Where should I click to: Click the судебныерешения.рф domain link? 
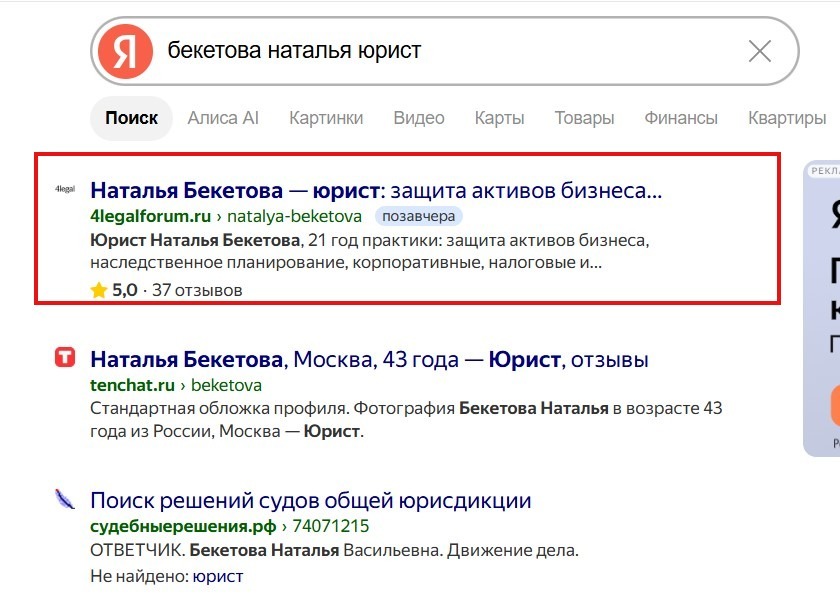click(x=183, y=527)
